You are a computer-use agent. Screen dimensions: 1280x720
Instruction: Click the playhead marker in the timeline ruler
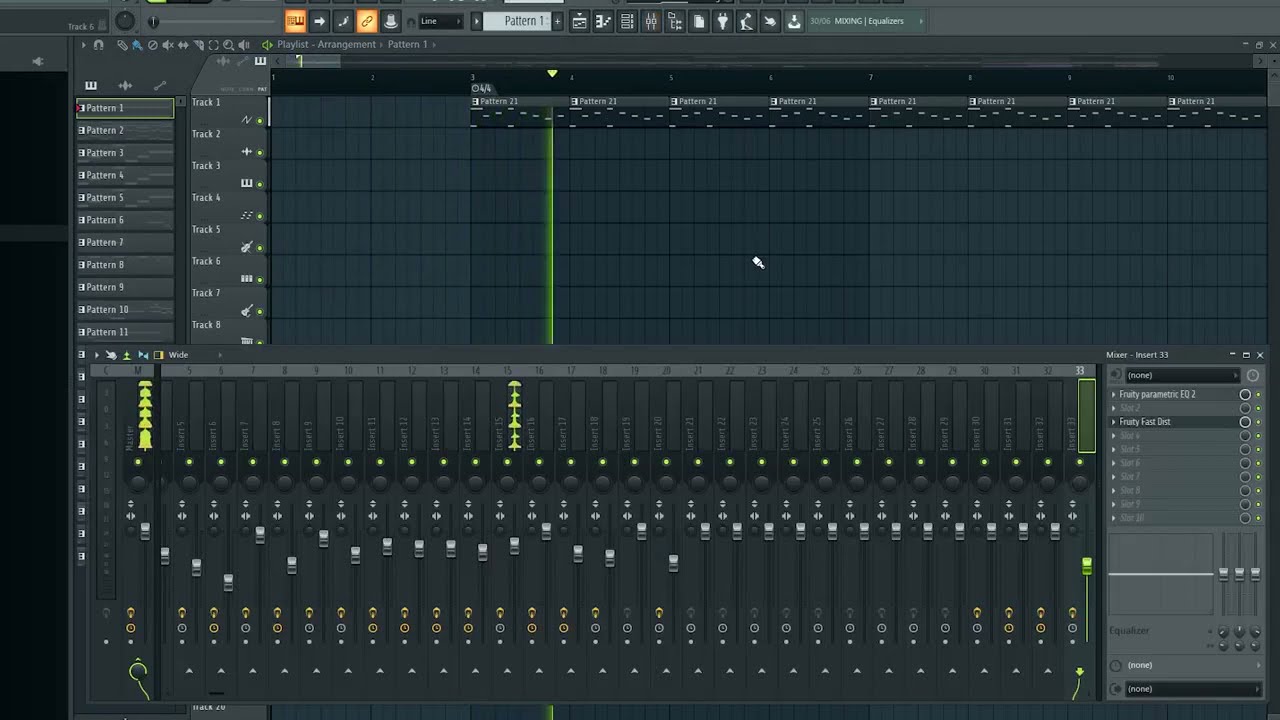coord(551,74)
